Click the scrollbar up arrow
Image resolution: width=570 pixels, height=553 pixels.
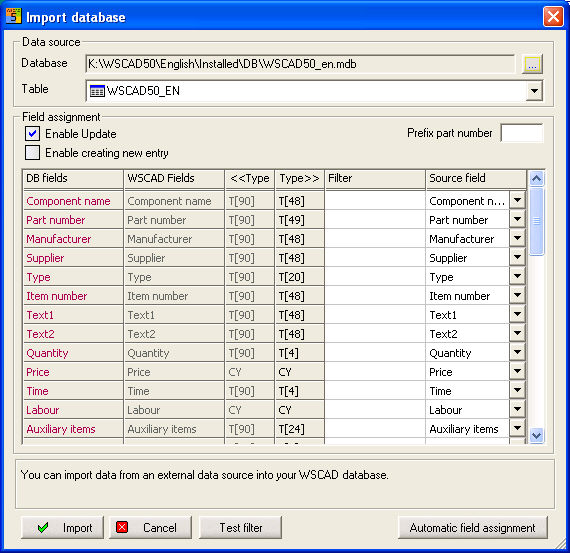click(x=537, y=179)
